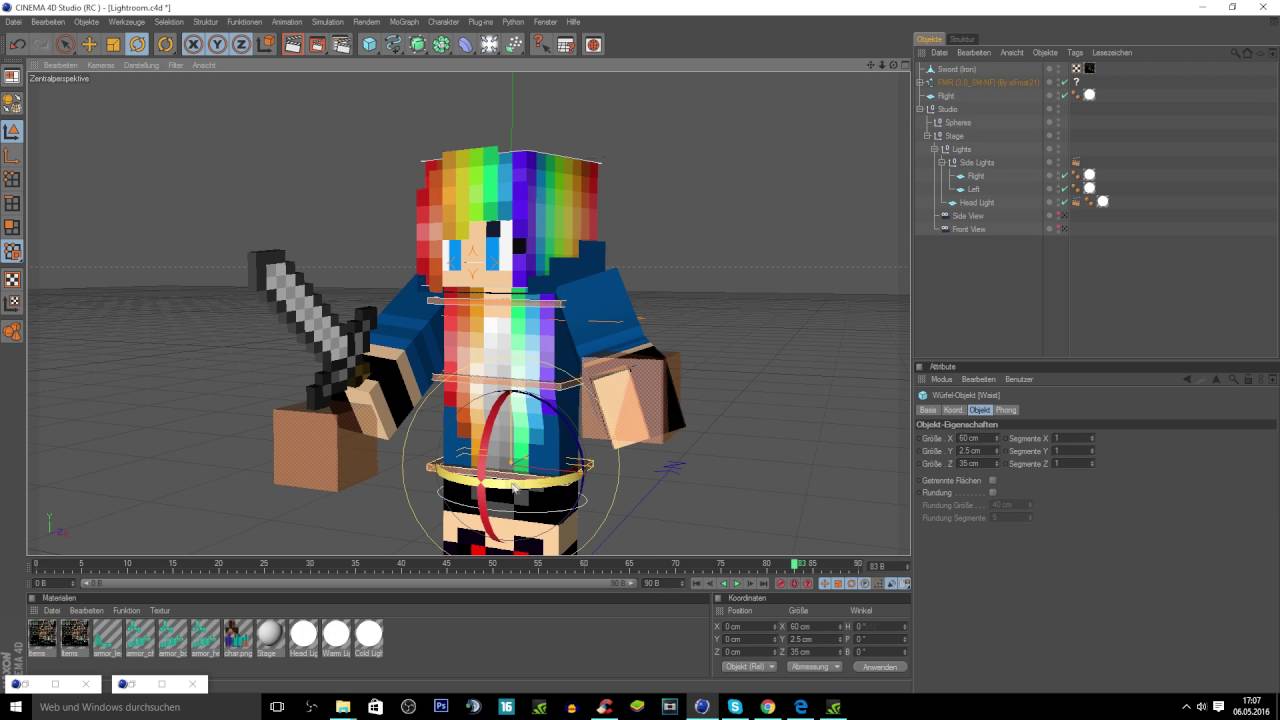
Task: Render the current view with clapperboard icon
Action: pos(293,44)
